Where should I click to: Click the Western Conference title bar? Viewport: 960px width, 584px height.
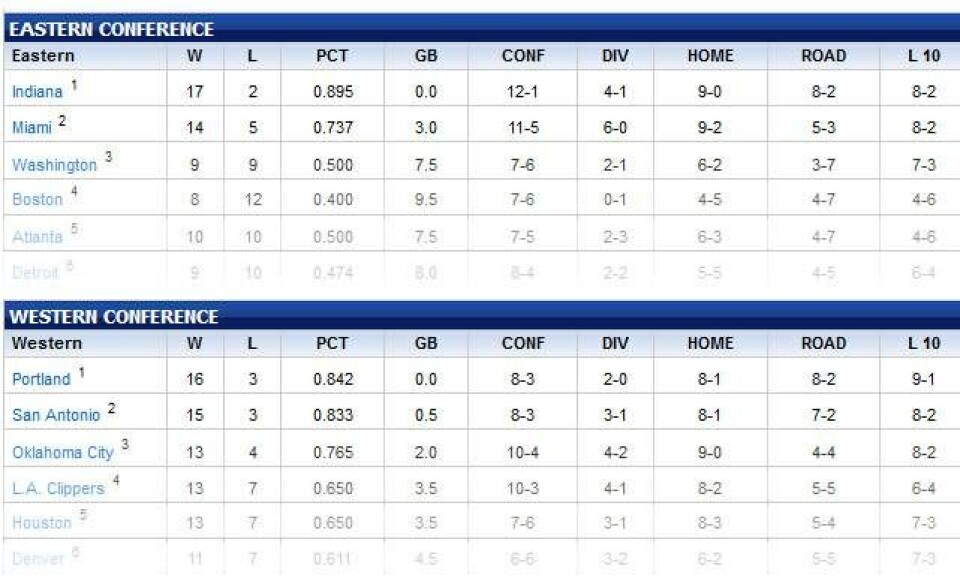(x=480, y=317)
